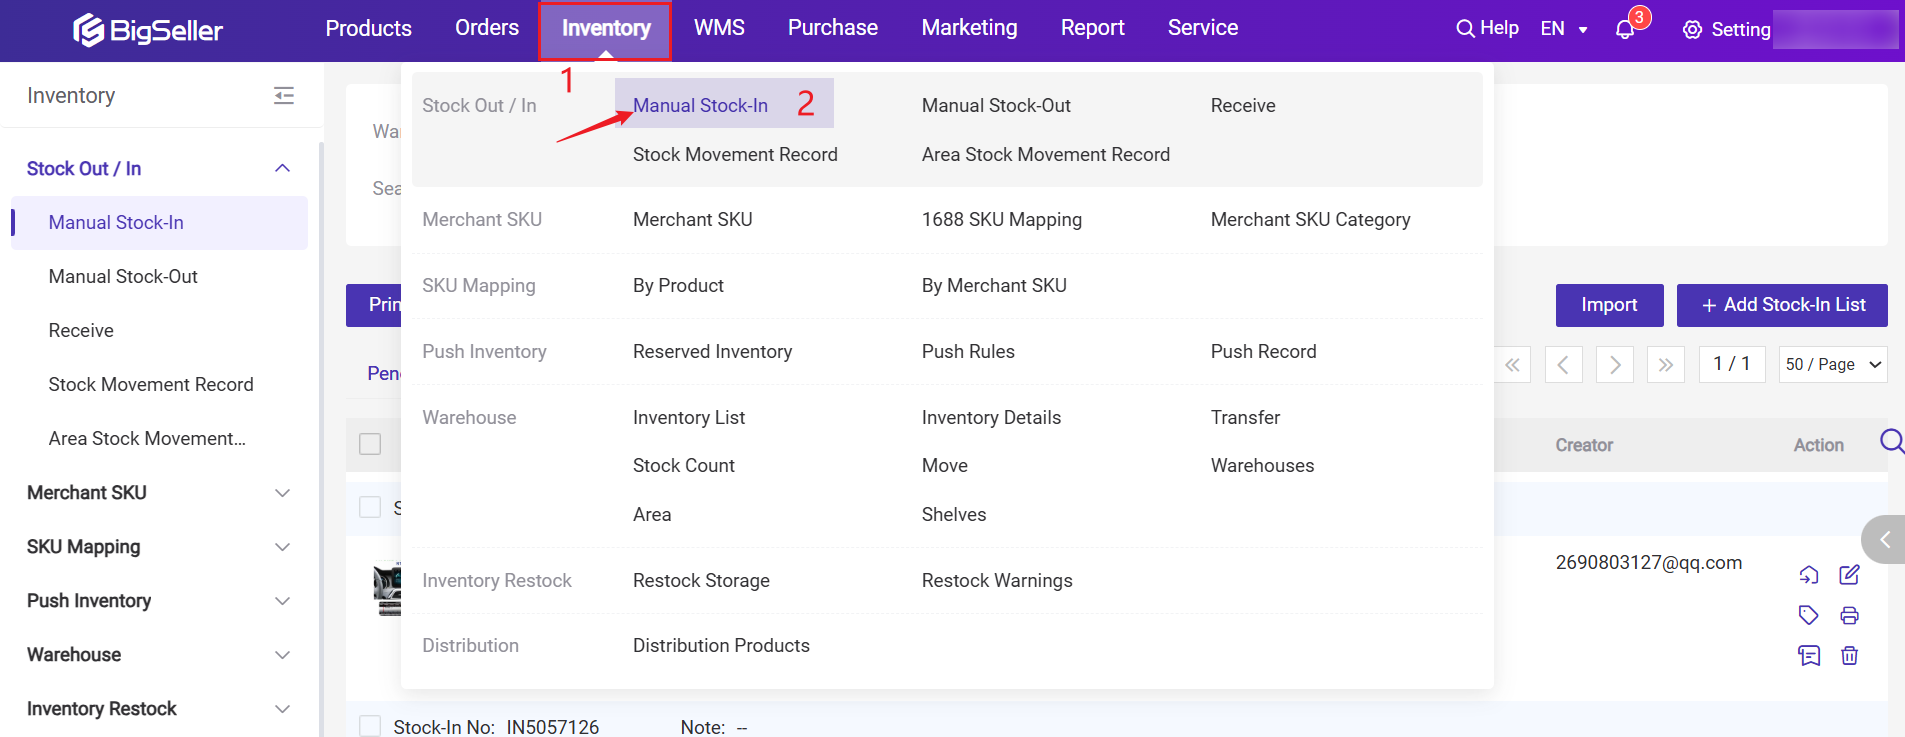Go to the next page arrow
1905x737 pixels.
click(1614, 365)
